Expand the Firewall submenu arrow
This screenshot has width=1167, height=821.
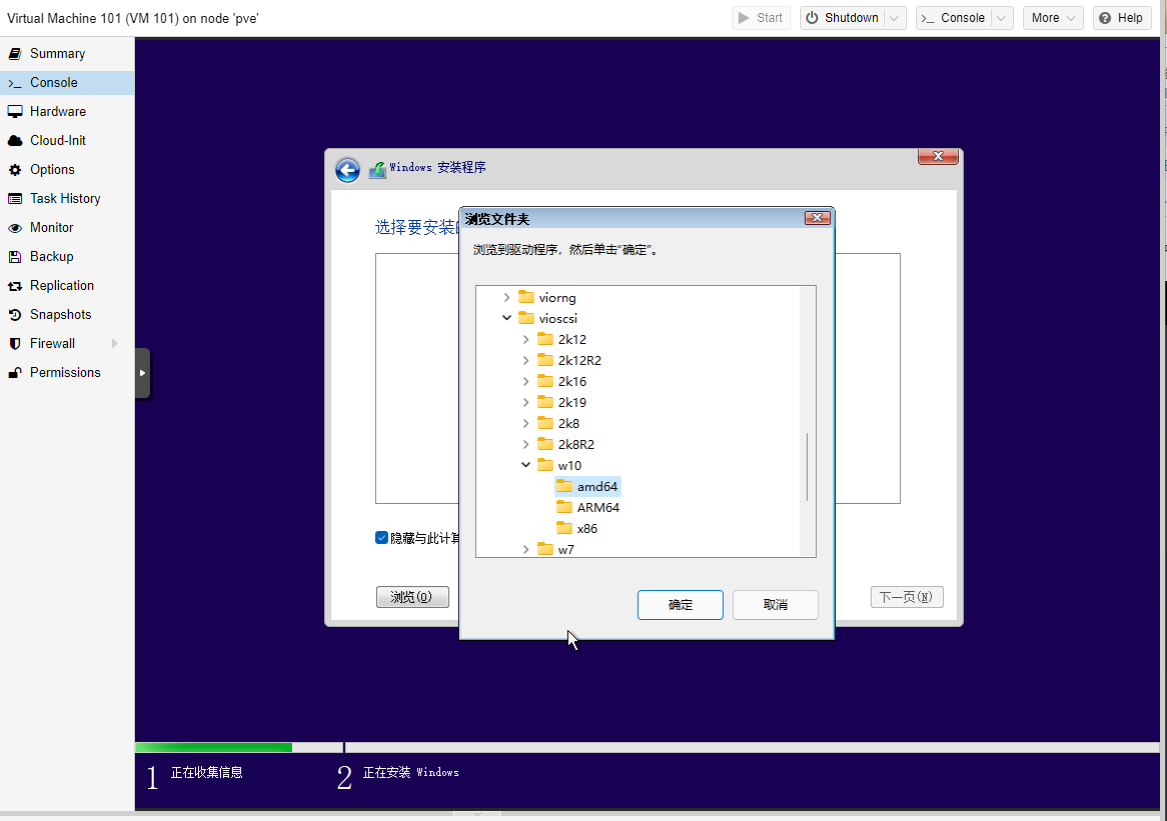click(115, 343)
